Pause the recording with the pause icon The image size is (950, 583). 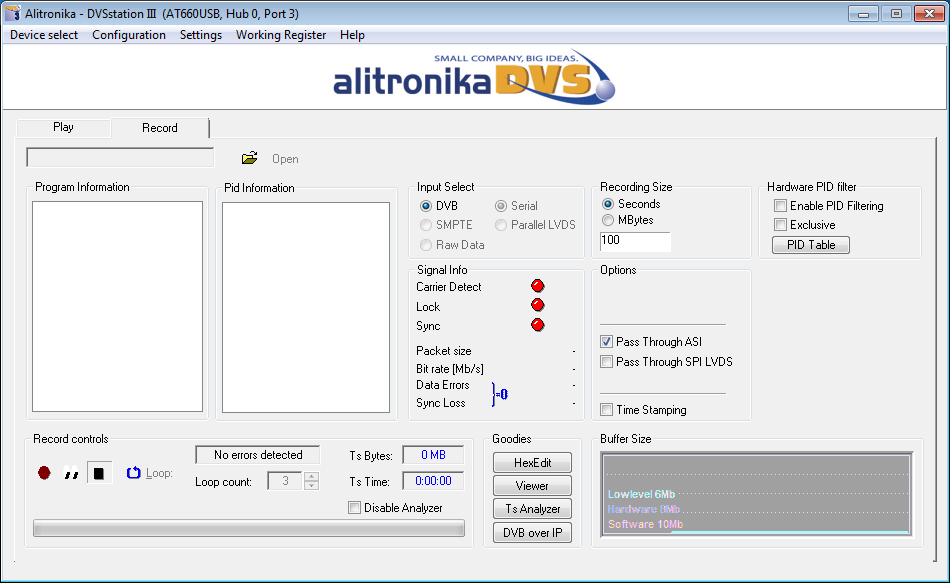71,474
